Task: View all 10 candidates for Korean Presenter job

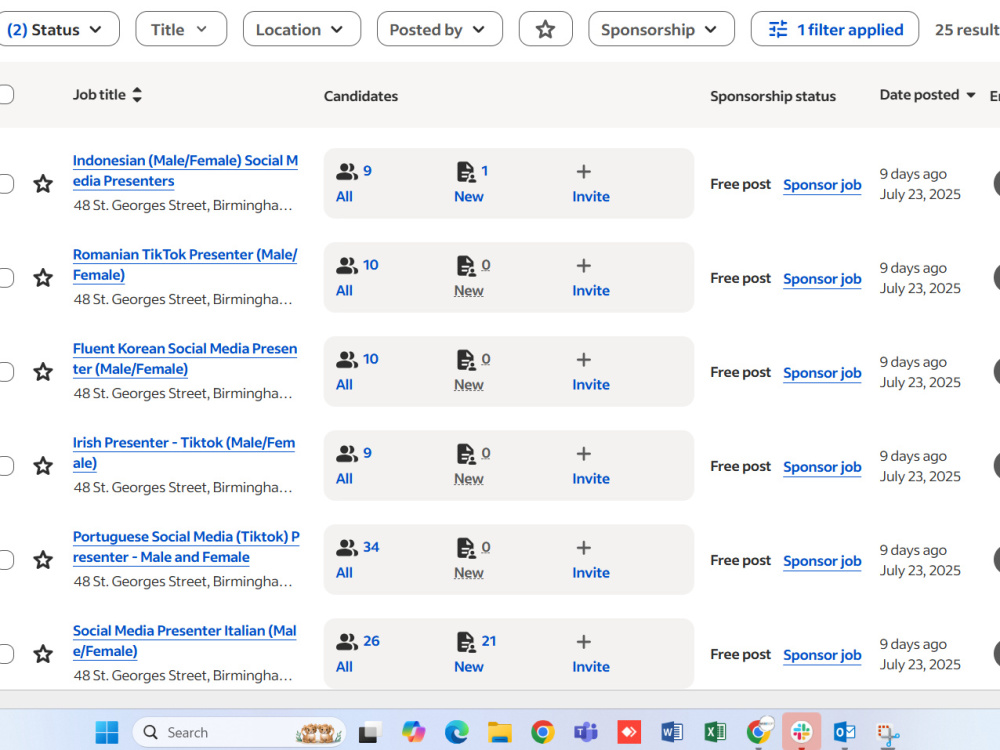Action: pyautogui.click(x=357, y=371)
